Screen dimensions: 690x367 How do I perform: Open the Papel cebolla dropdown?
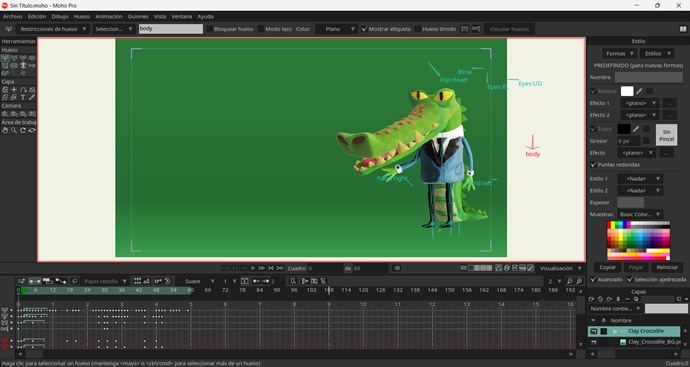click(104, 281)
